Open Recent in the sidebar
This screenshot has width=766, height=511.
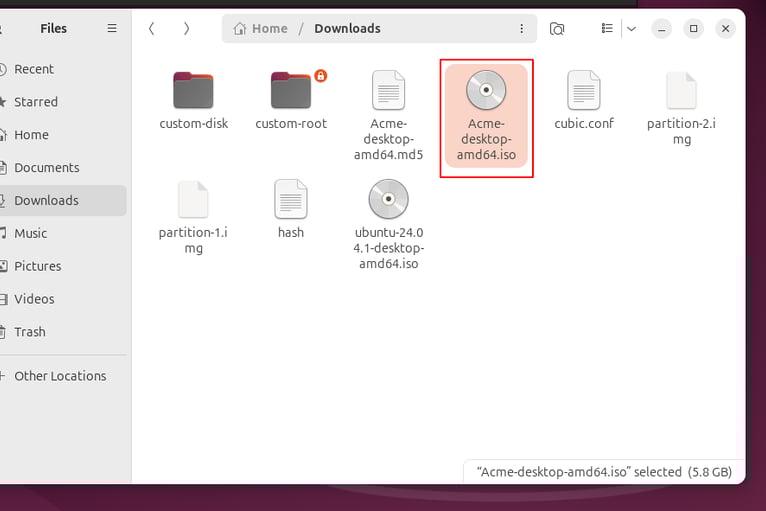(61, 69)
